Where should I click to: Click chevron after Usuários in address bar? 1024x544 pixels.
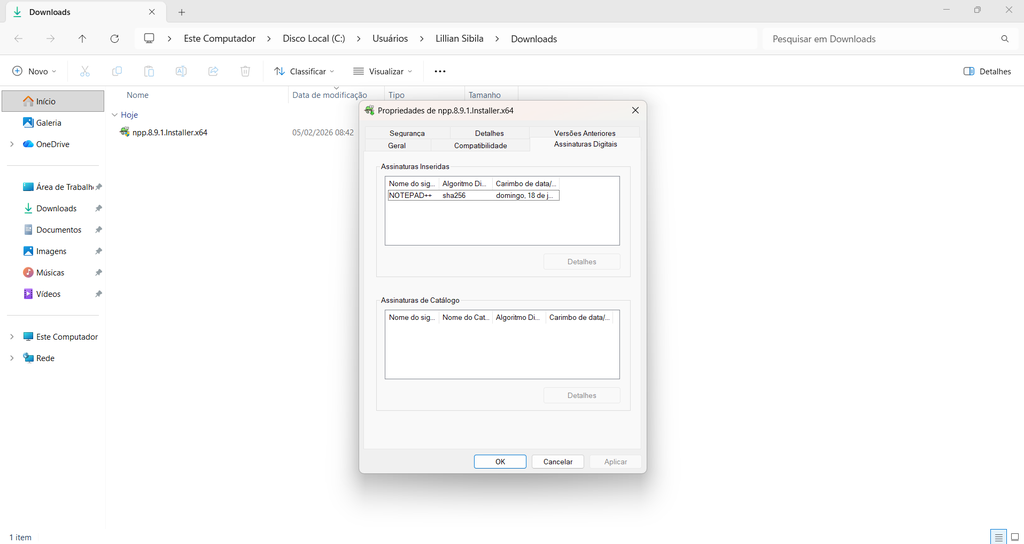421,39
